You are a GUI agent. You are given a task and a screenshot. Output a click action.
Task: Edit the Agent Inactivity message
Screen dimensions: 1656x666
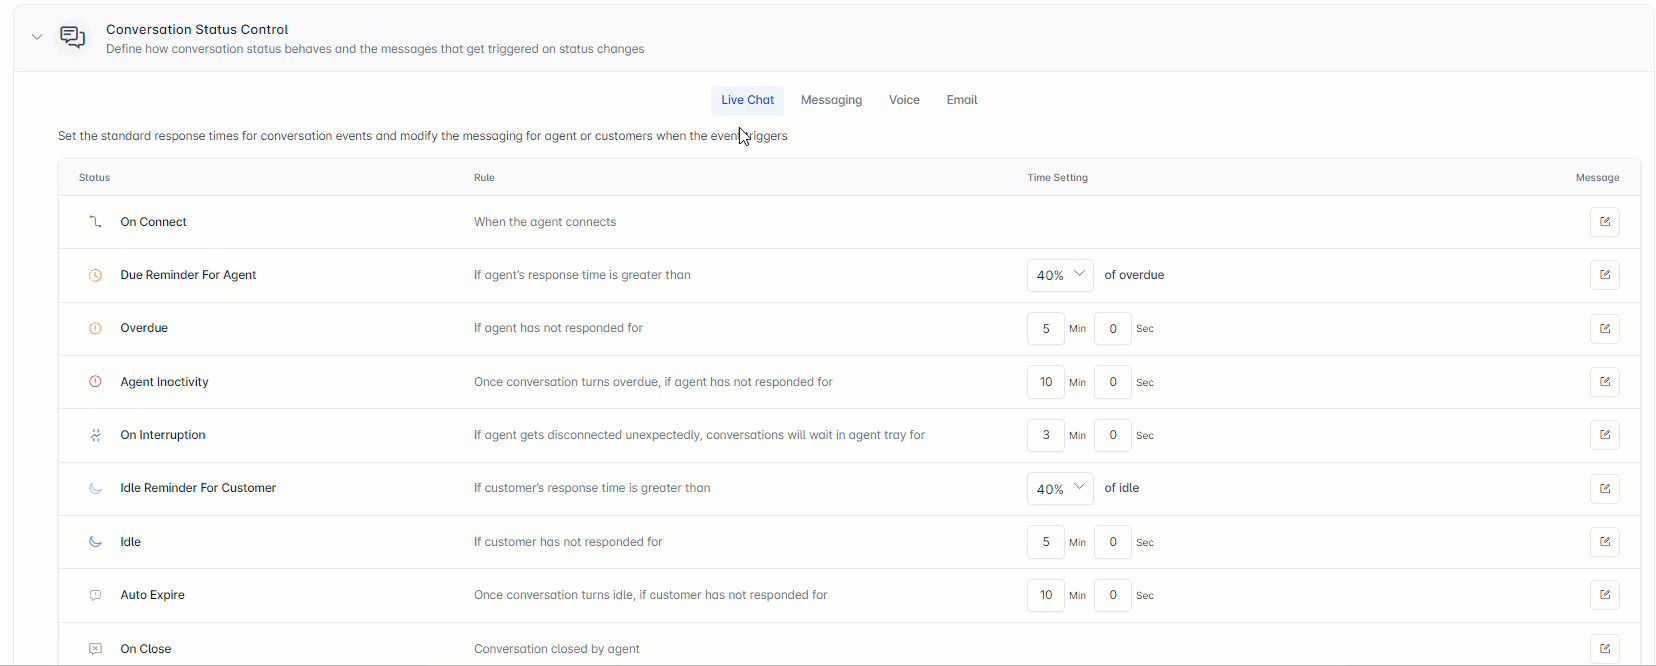(1604, 382)
